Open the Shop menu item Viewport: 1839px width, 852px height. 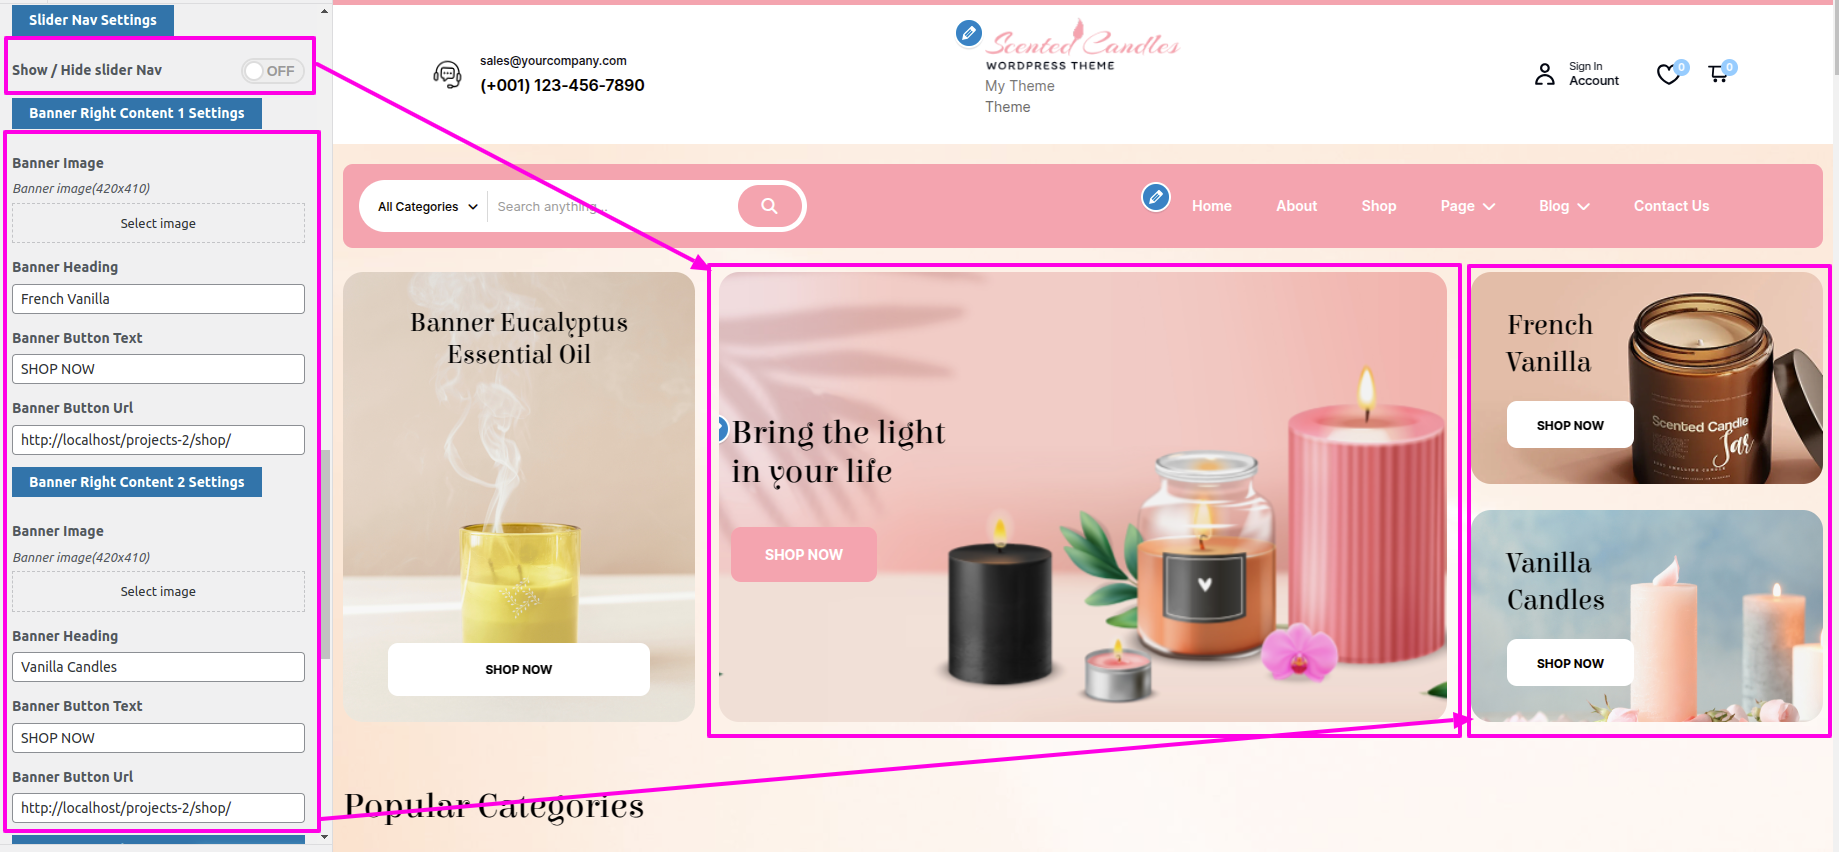[x=1378, y=206]
